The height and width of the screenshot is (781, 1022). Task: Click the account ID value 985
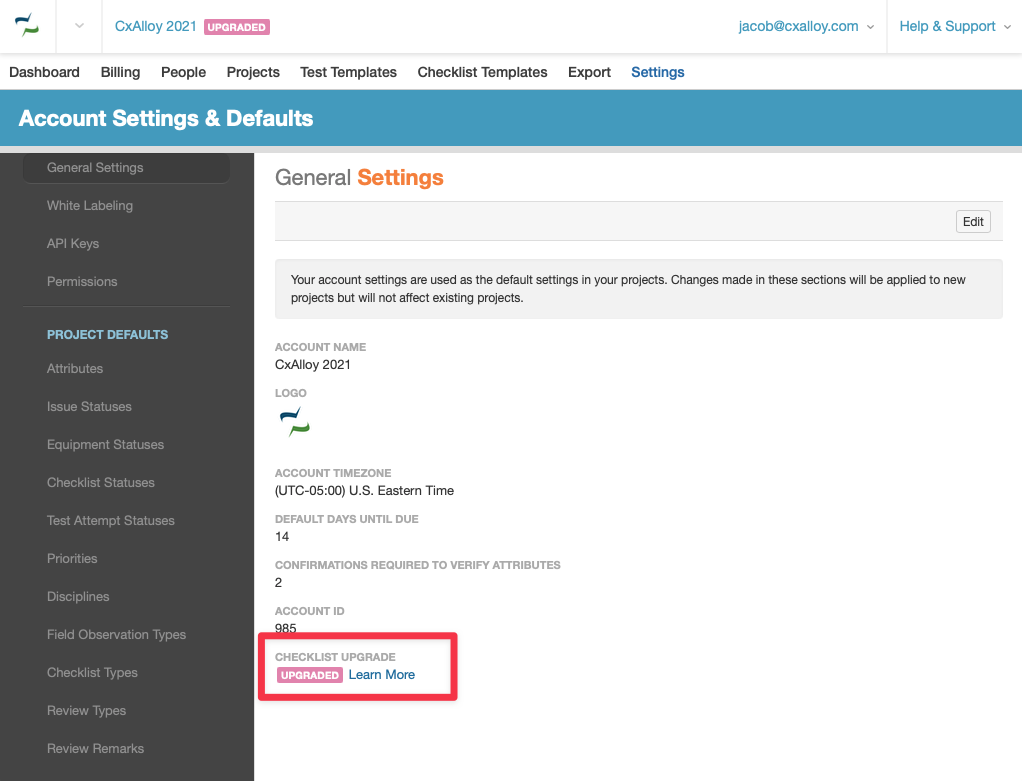pos(285,628)
